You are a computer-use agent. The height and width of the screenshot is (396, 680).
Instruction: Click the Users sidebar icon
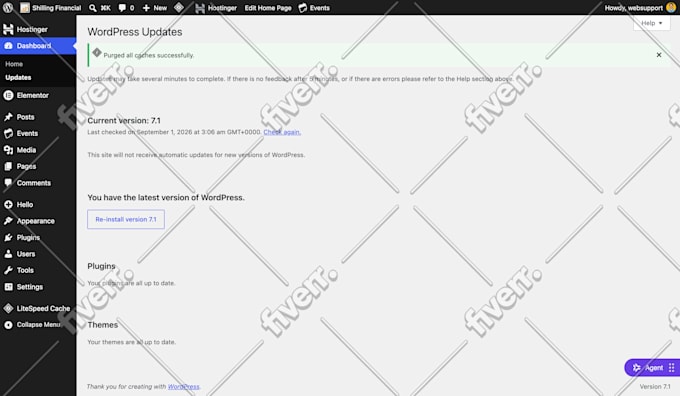pos(8,254)
